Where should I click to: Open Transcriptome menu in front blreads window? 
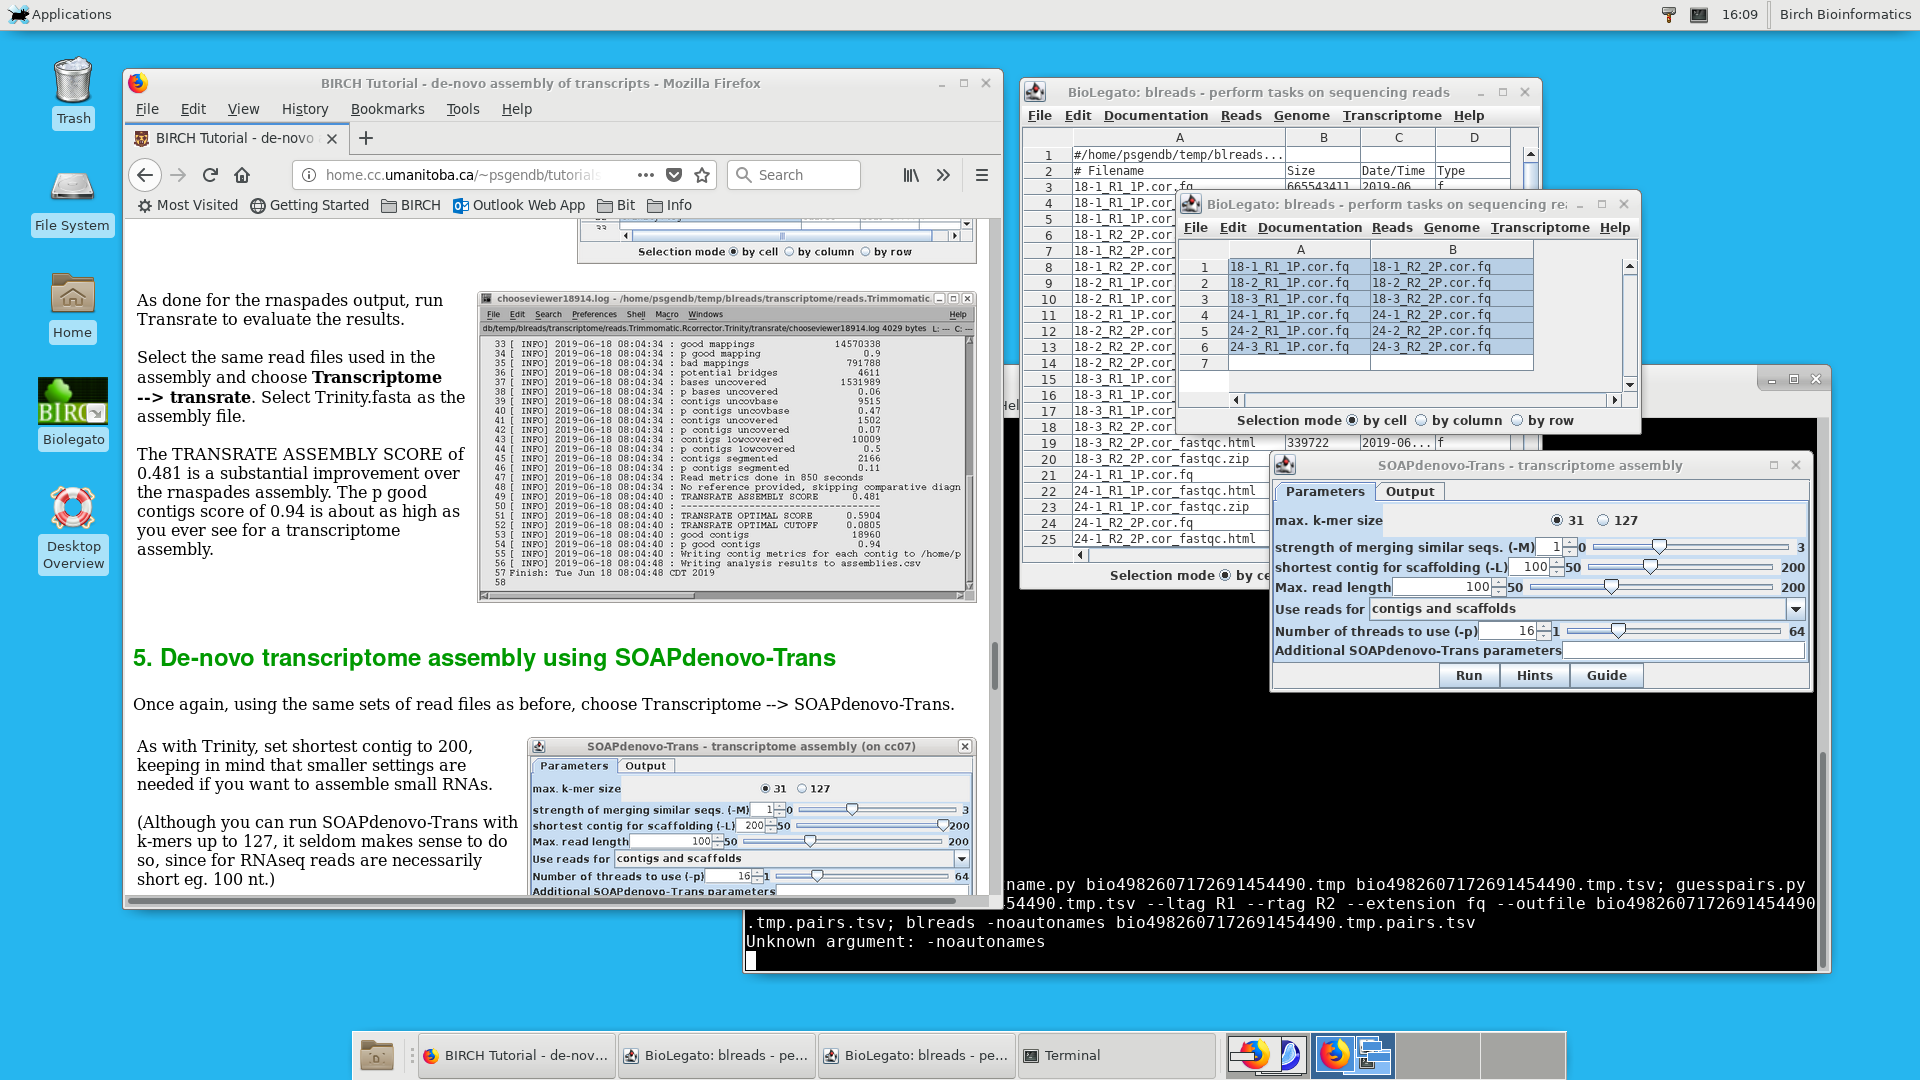click(x=1540, y=228)
